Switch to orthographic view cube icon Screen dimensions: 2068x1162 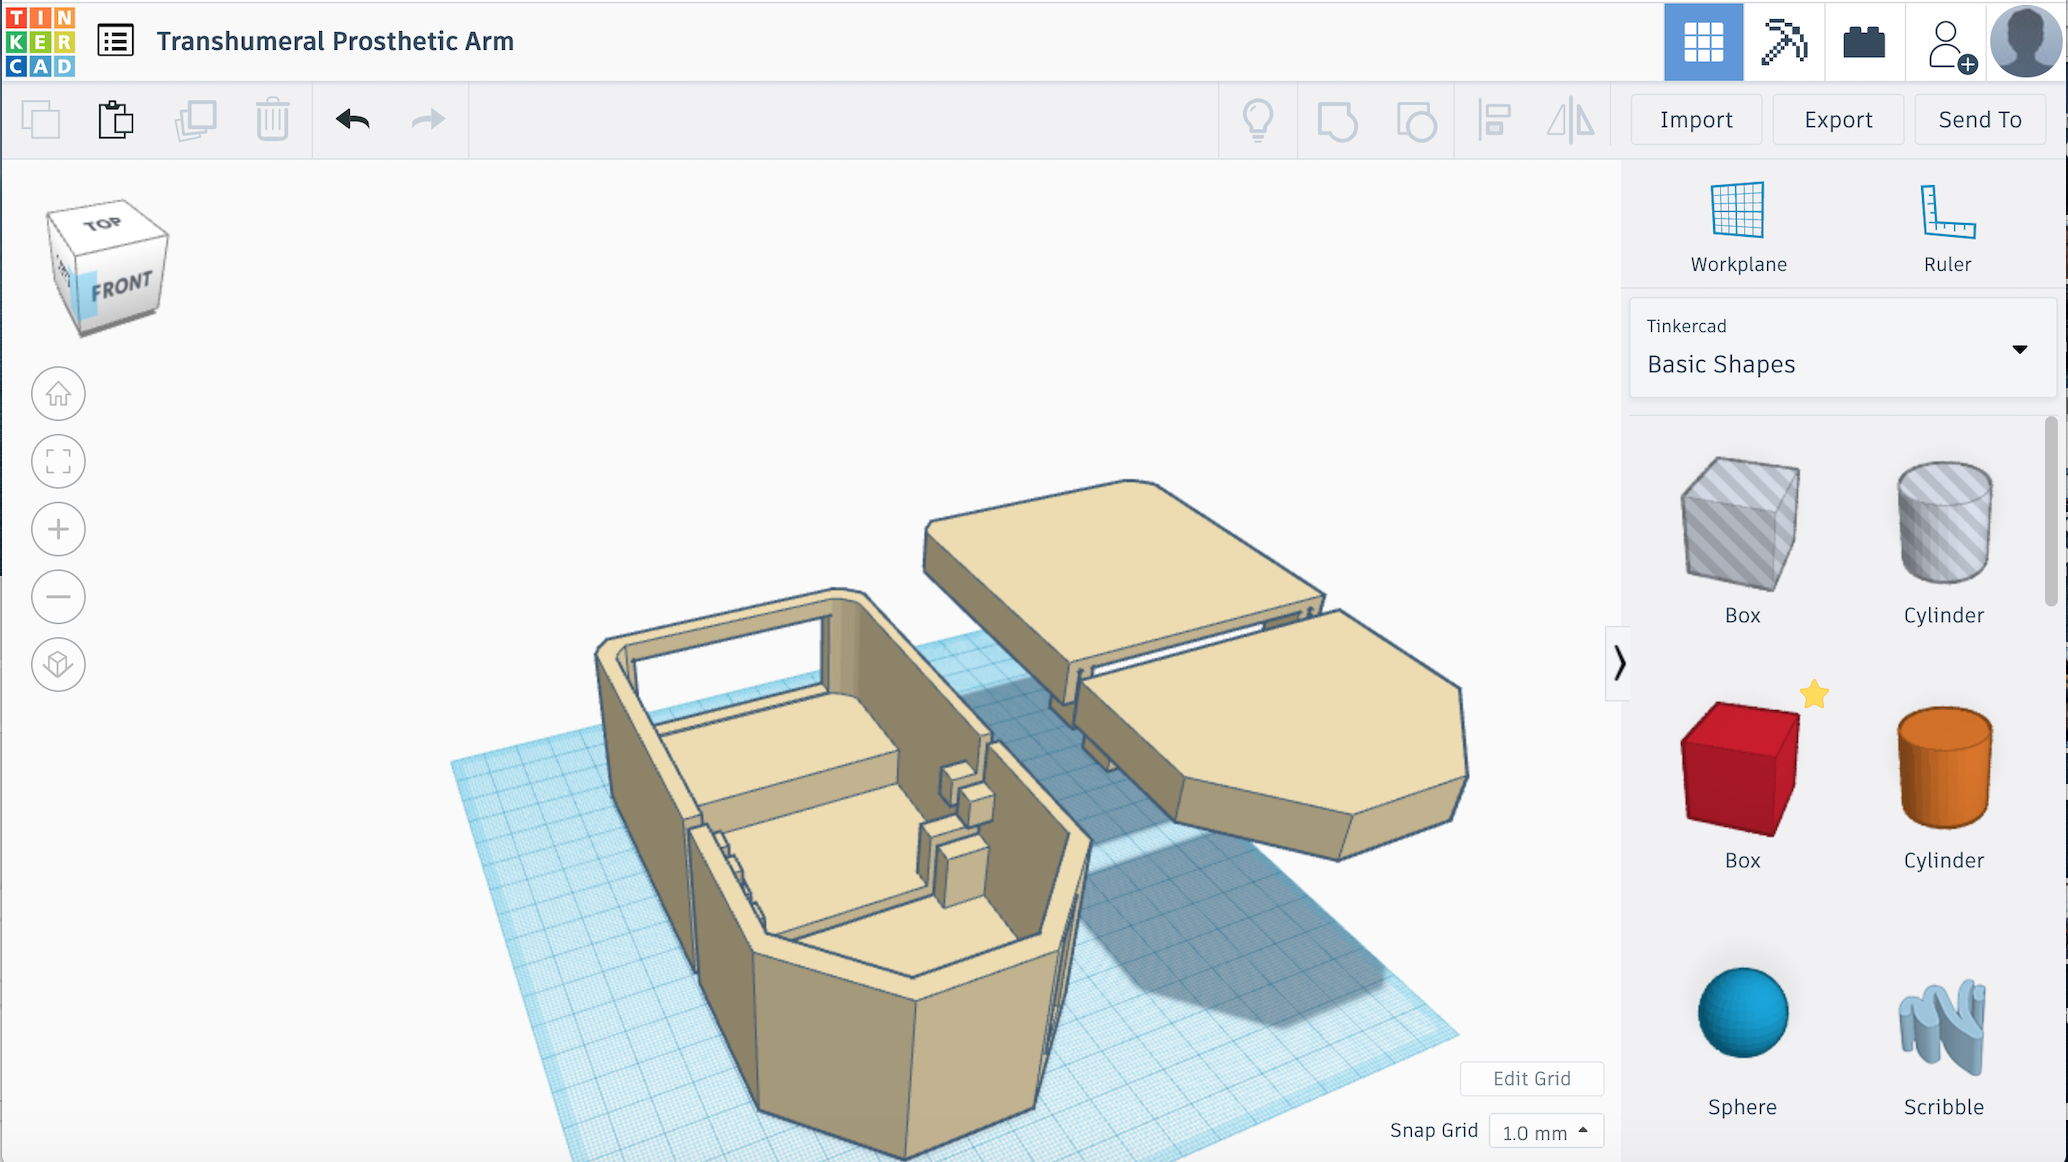click(x=58, y=664)
